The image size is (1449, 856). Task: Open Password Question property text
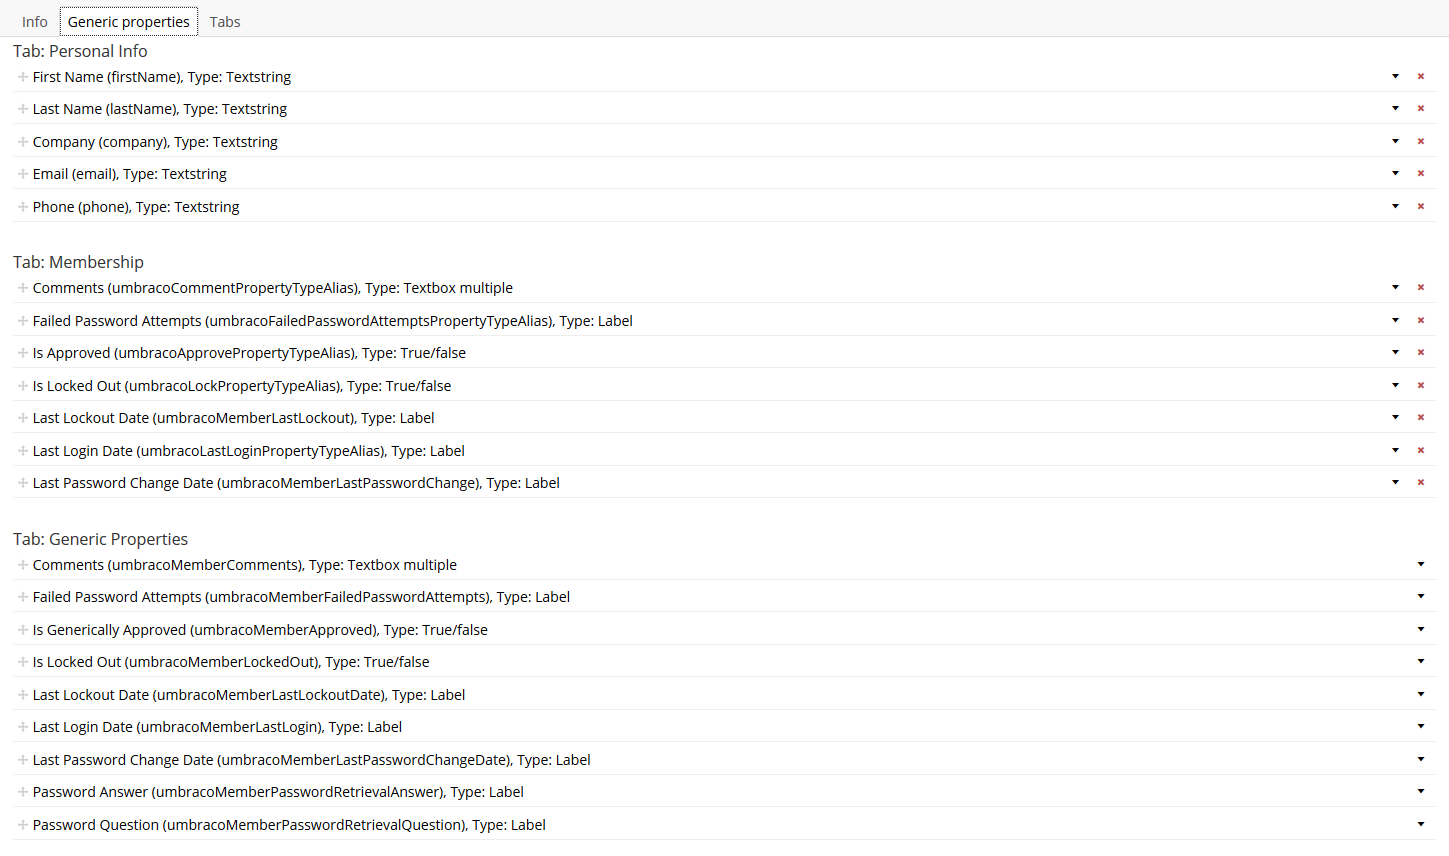click(x=289, y=825)
